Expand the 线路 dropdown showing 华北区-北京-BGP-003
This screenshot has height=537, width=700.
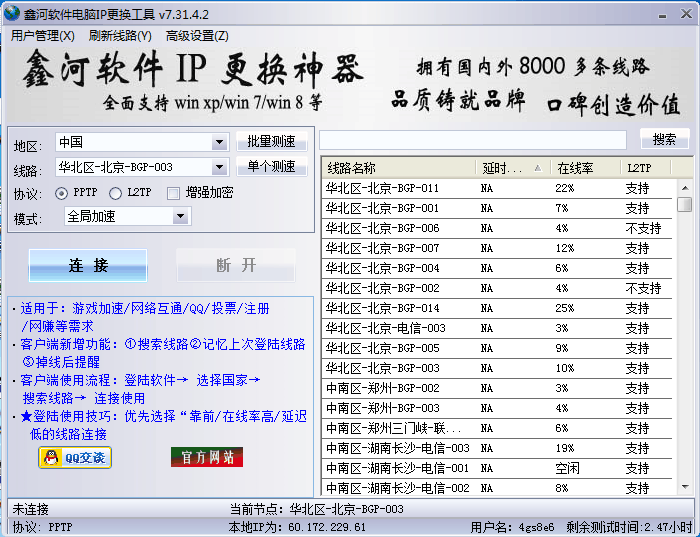coord(219,167)
